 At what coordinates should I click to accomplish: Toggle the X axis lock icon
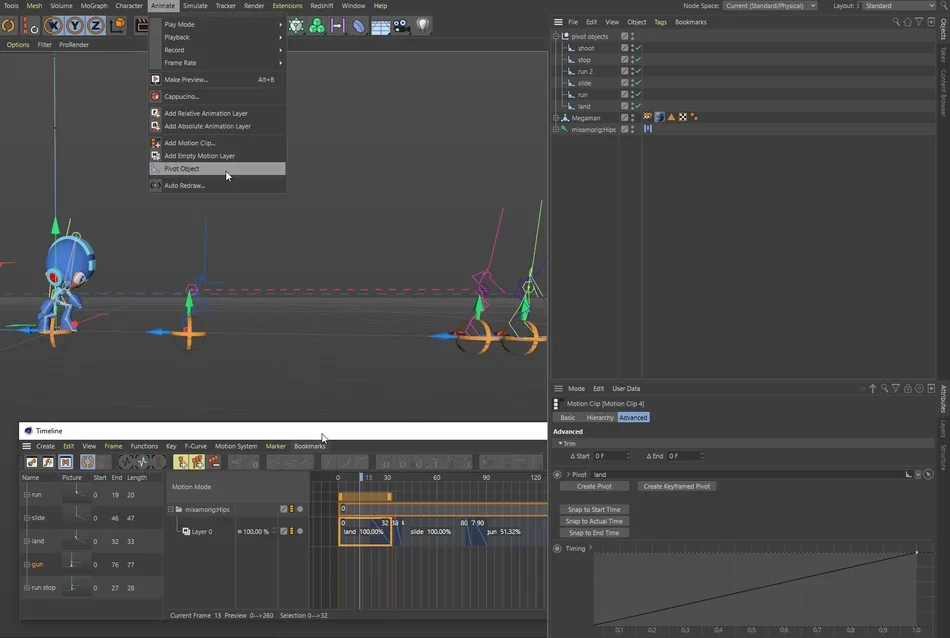(x=53, y=25)
